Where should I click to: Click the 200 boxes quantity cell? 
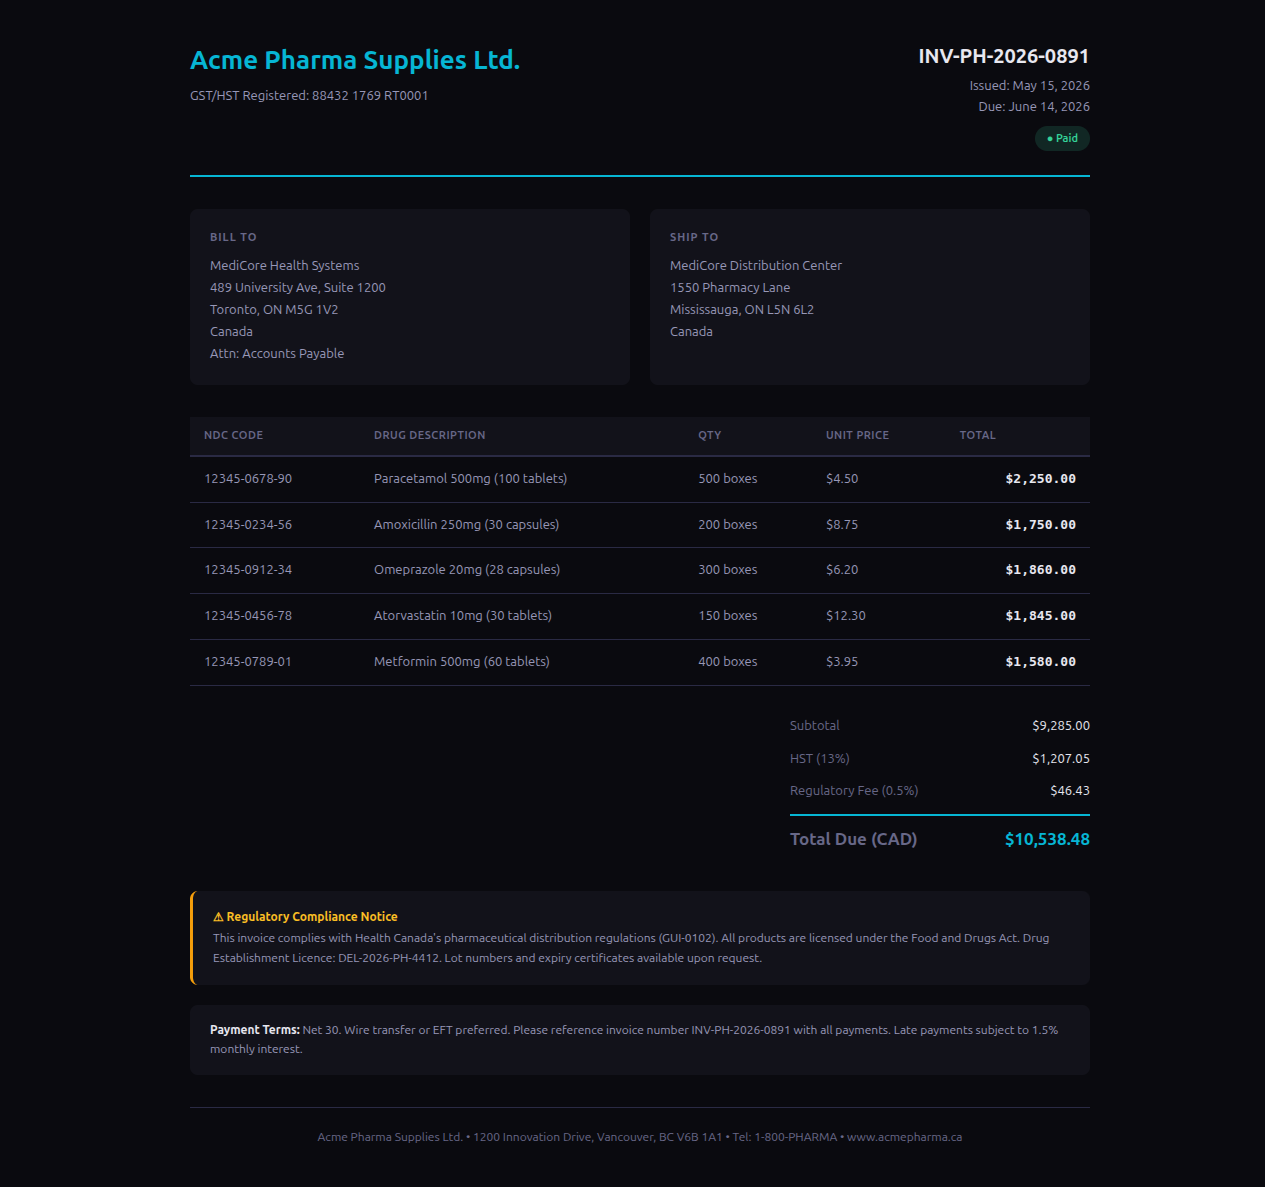[x=728, y=525]
